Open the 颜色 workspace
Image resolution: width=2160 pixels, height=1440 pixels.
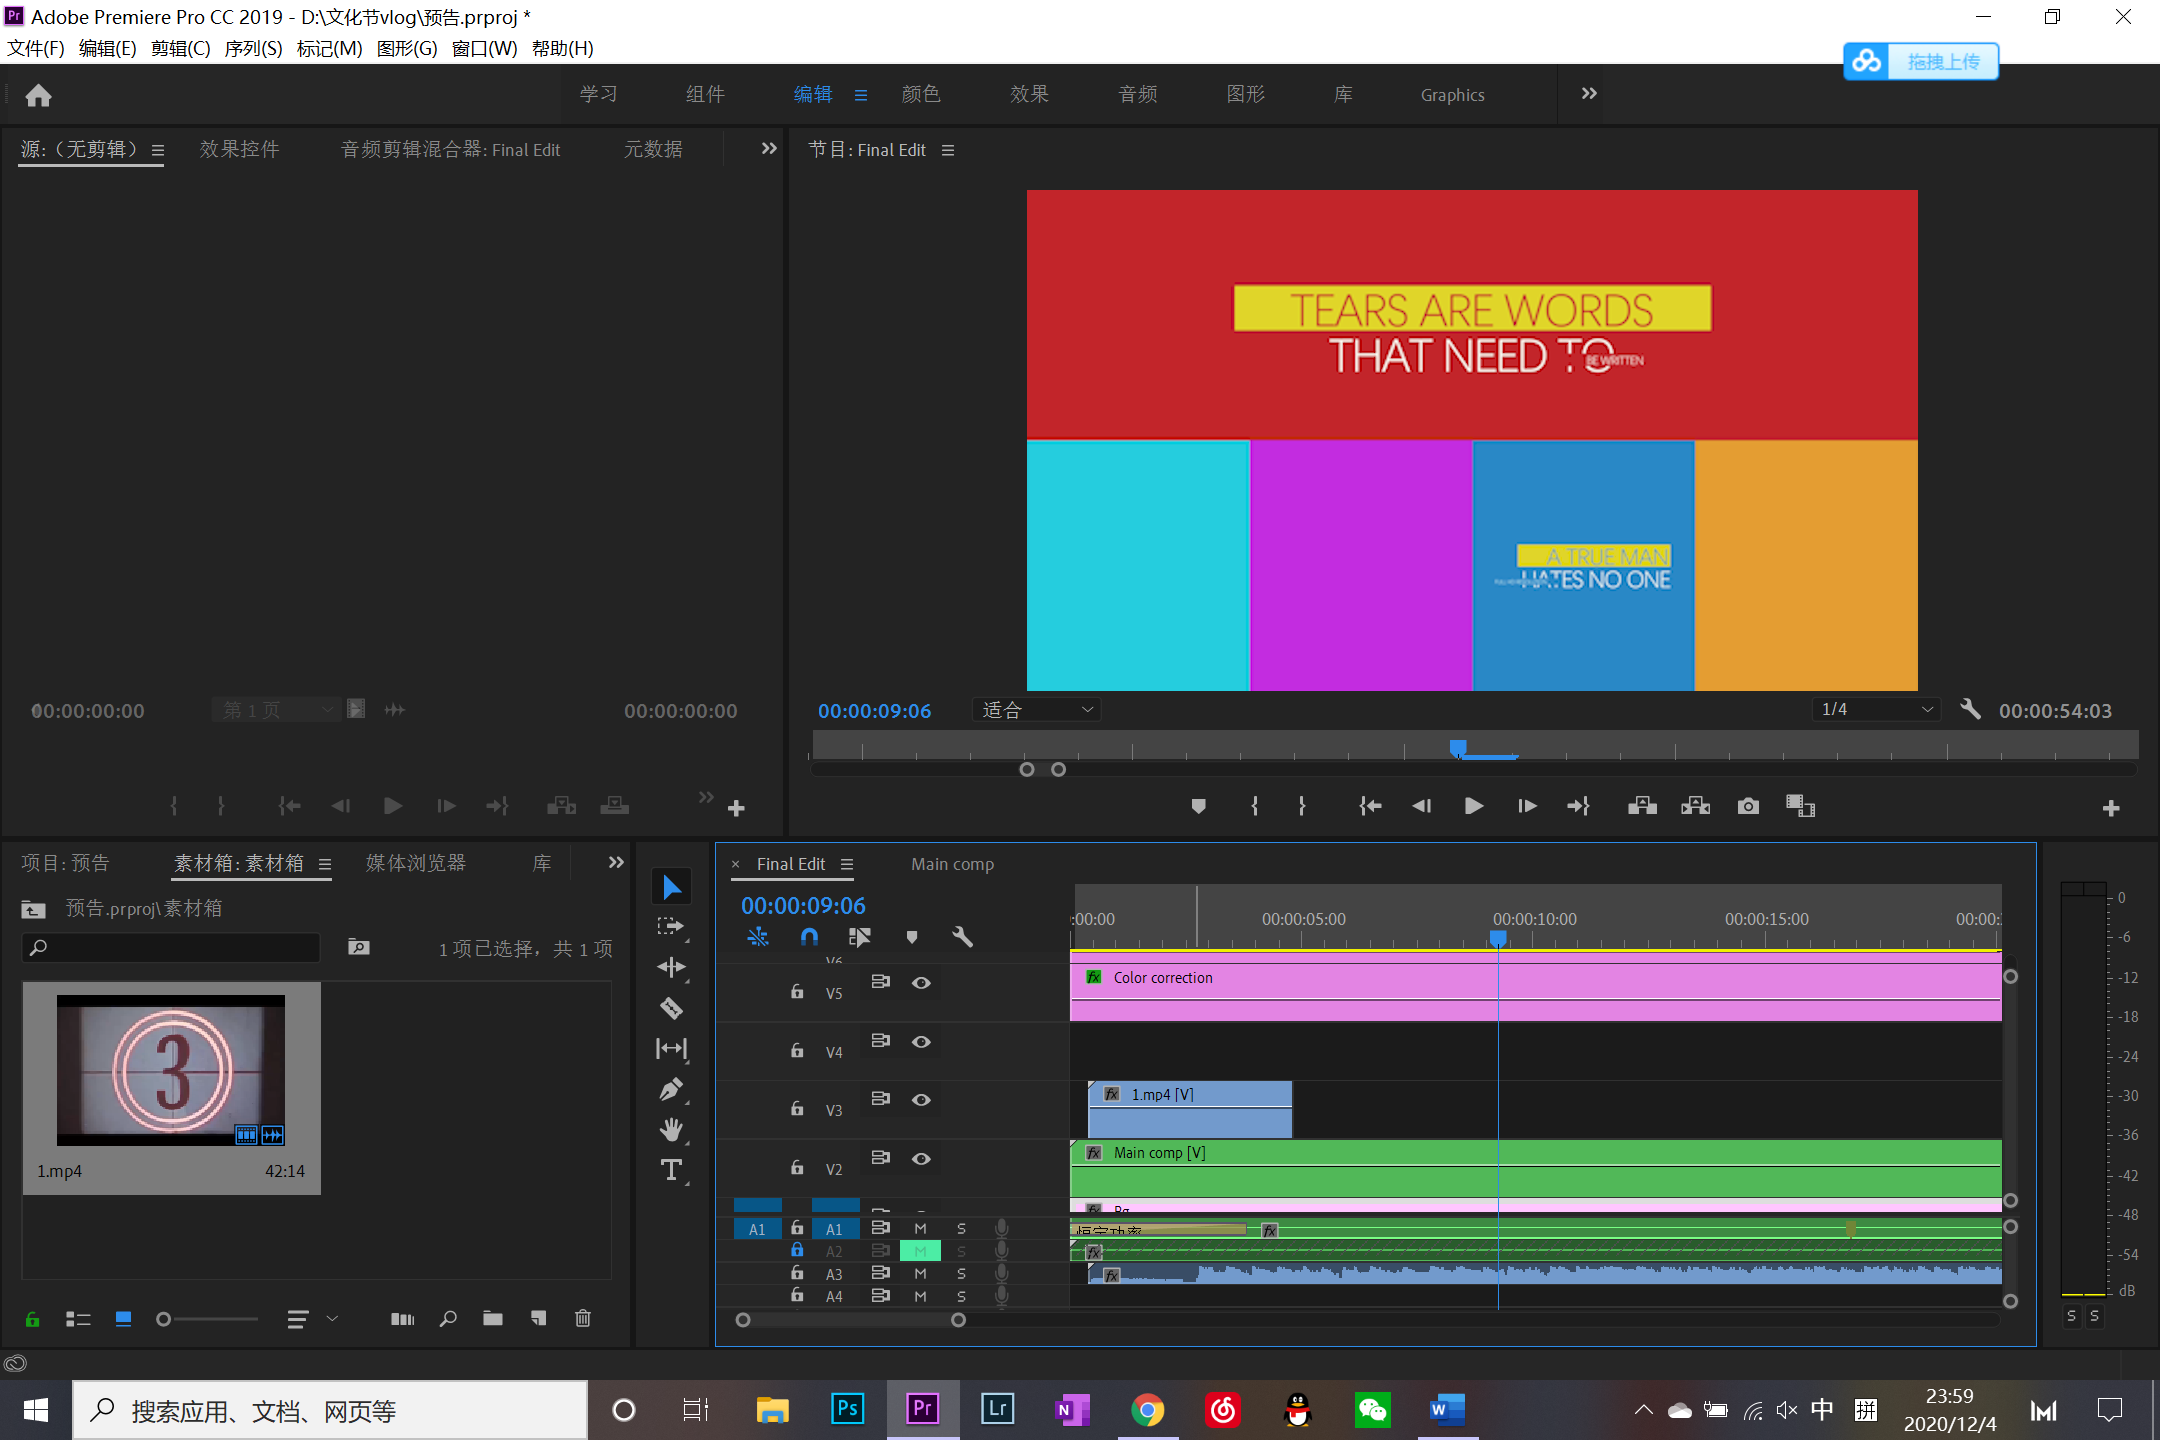coord(920,94)
